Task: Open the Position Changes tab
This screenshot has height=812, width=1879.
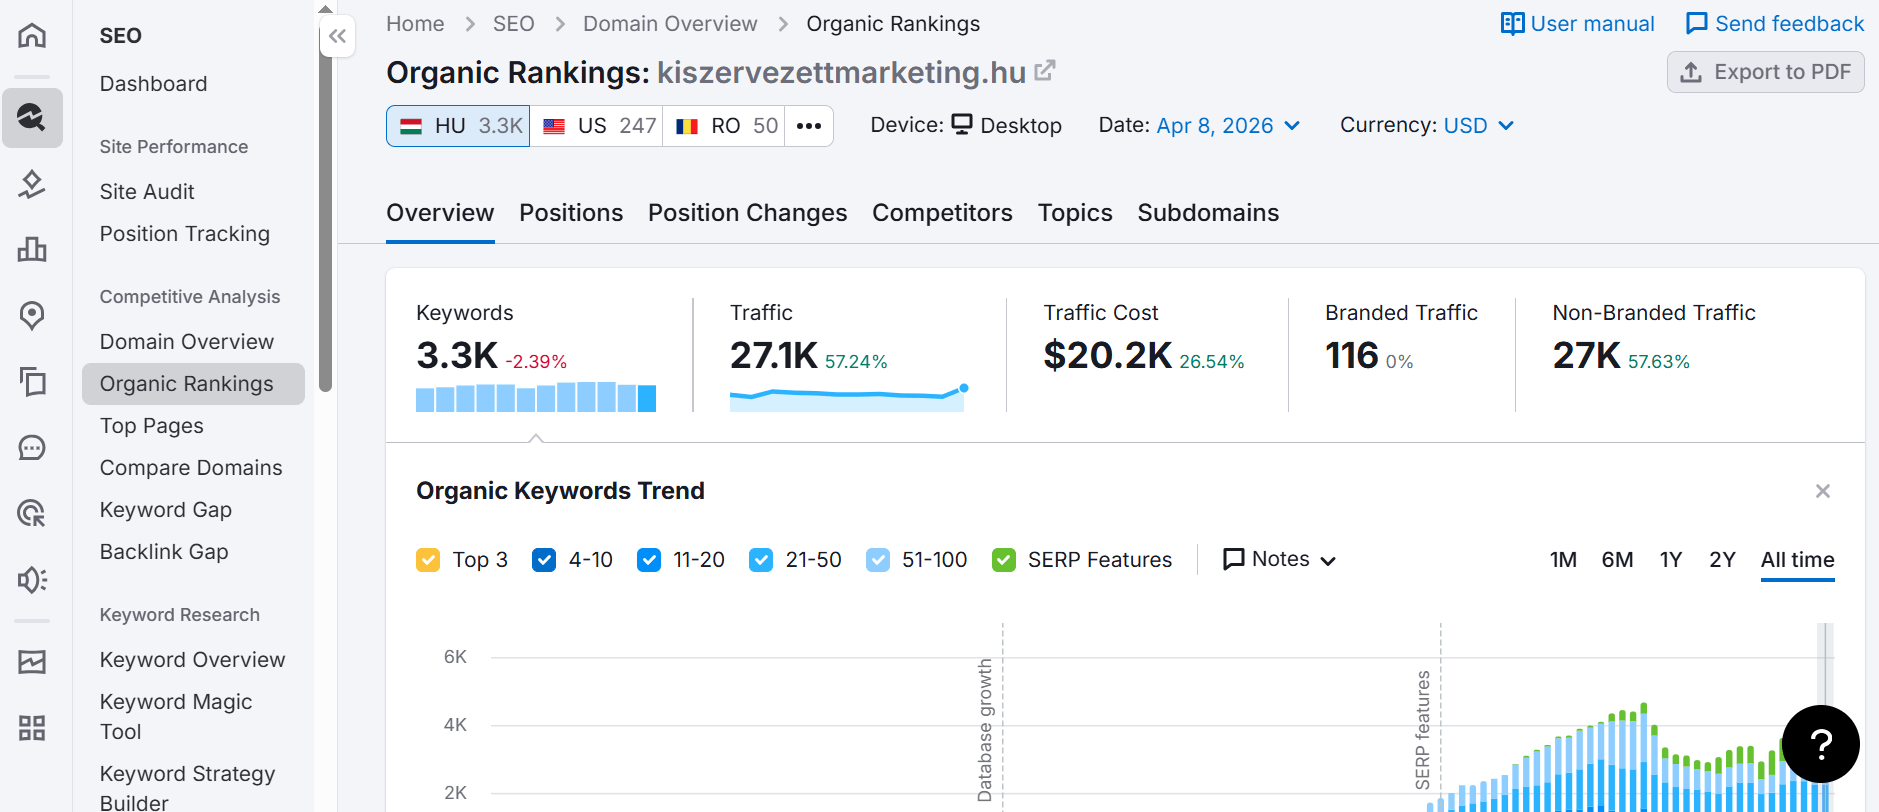Action: (x=747, y=213)
